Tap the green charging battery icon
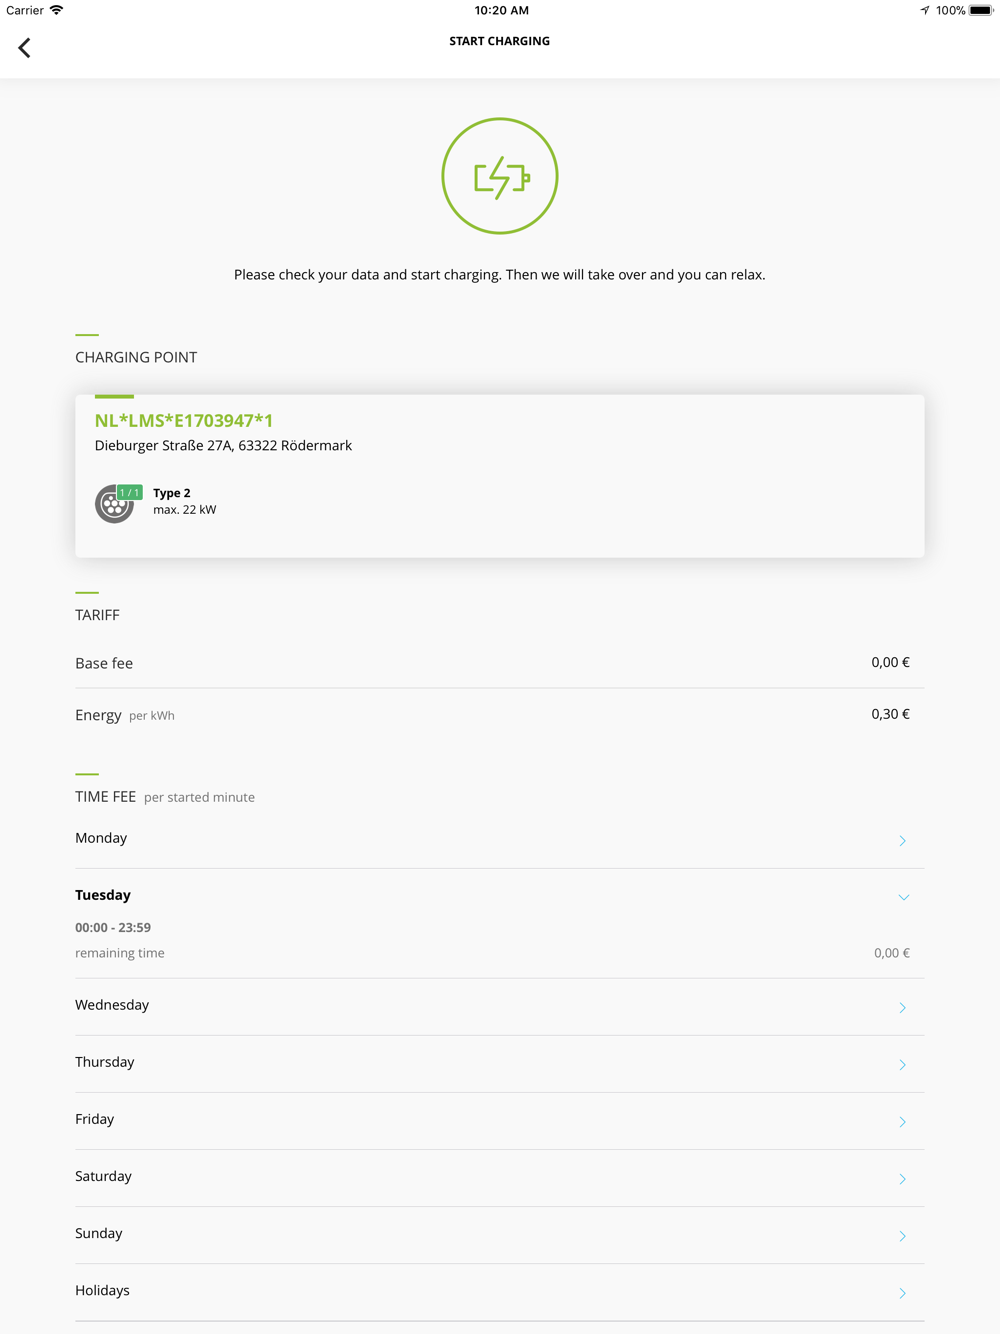1000x1334 pixels. (500, 177)
